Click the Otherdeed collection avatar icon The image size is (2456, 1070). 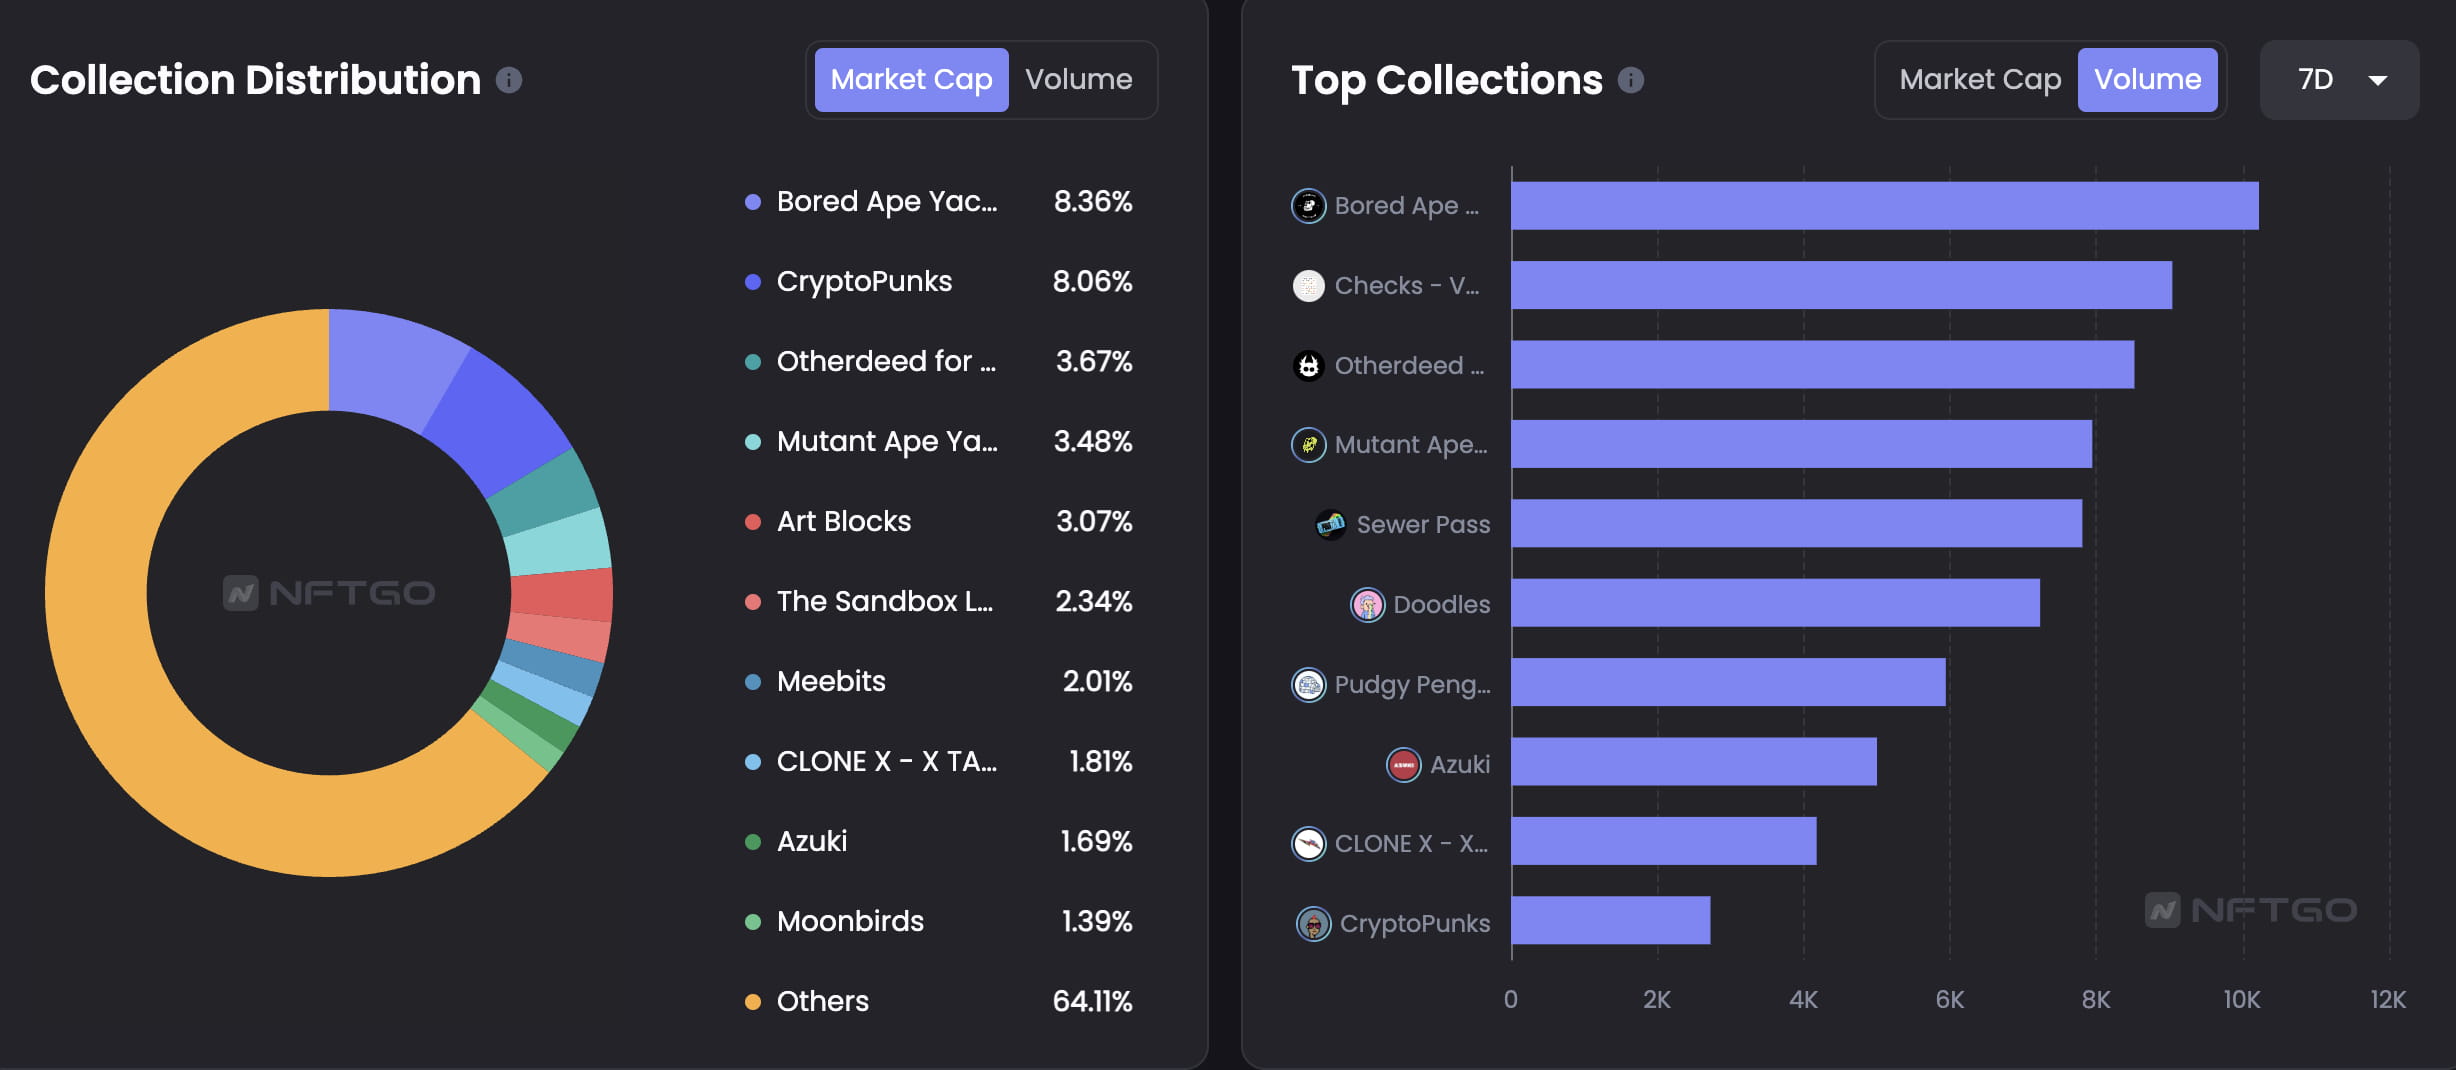coord(1308,366)
